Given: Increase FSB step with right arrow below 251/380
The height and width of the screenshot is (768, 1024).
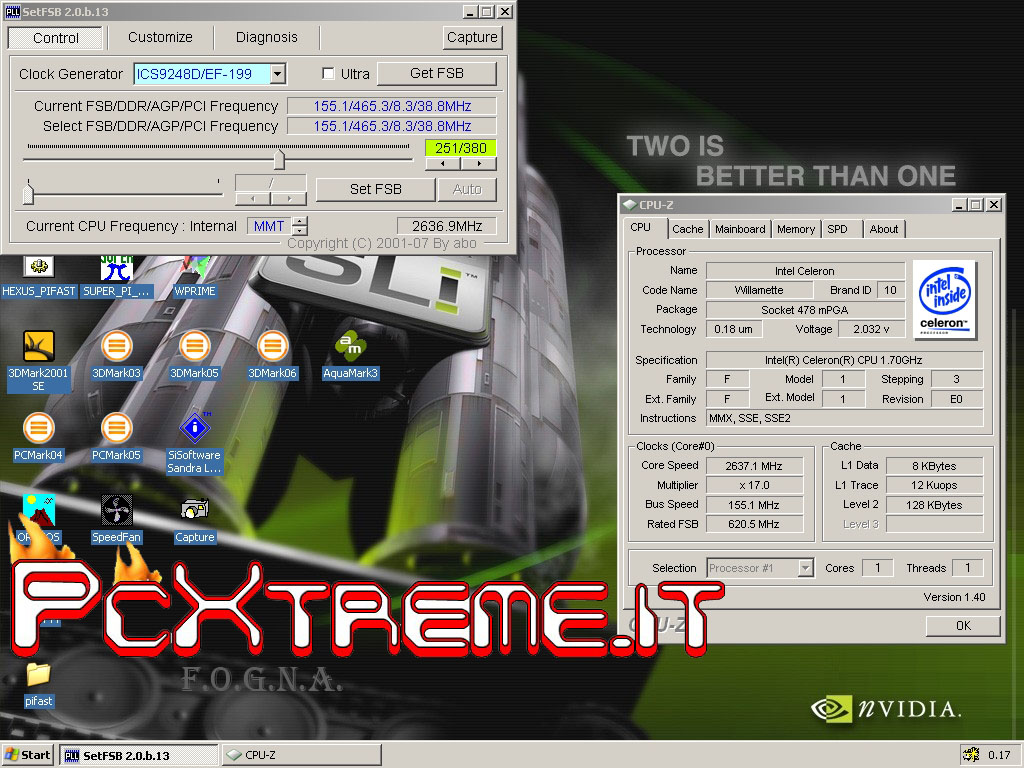Looking at the screenshot, I should point(479,164).
